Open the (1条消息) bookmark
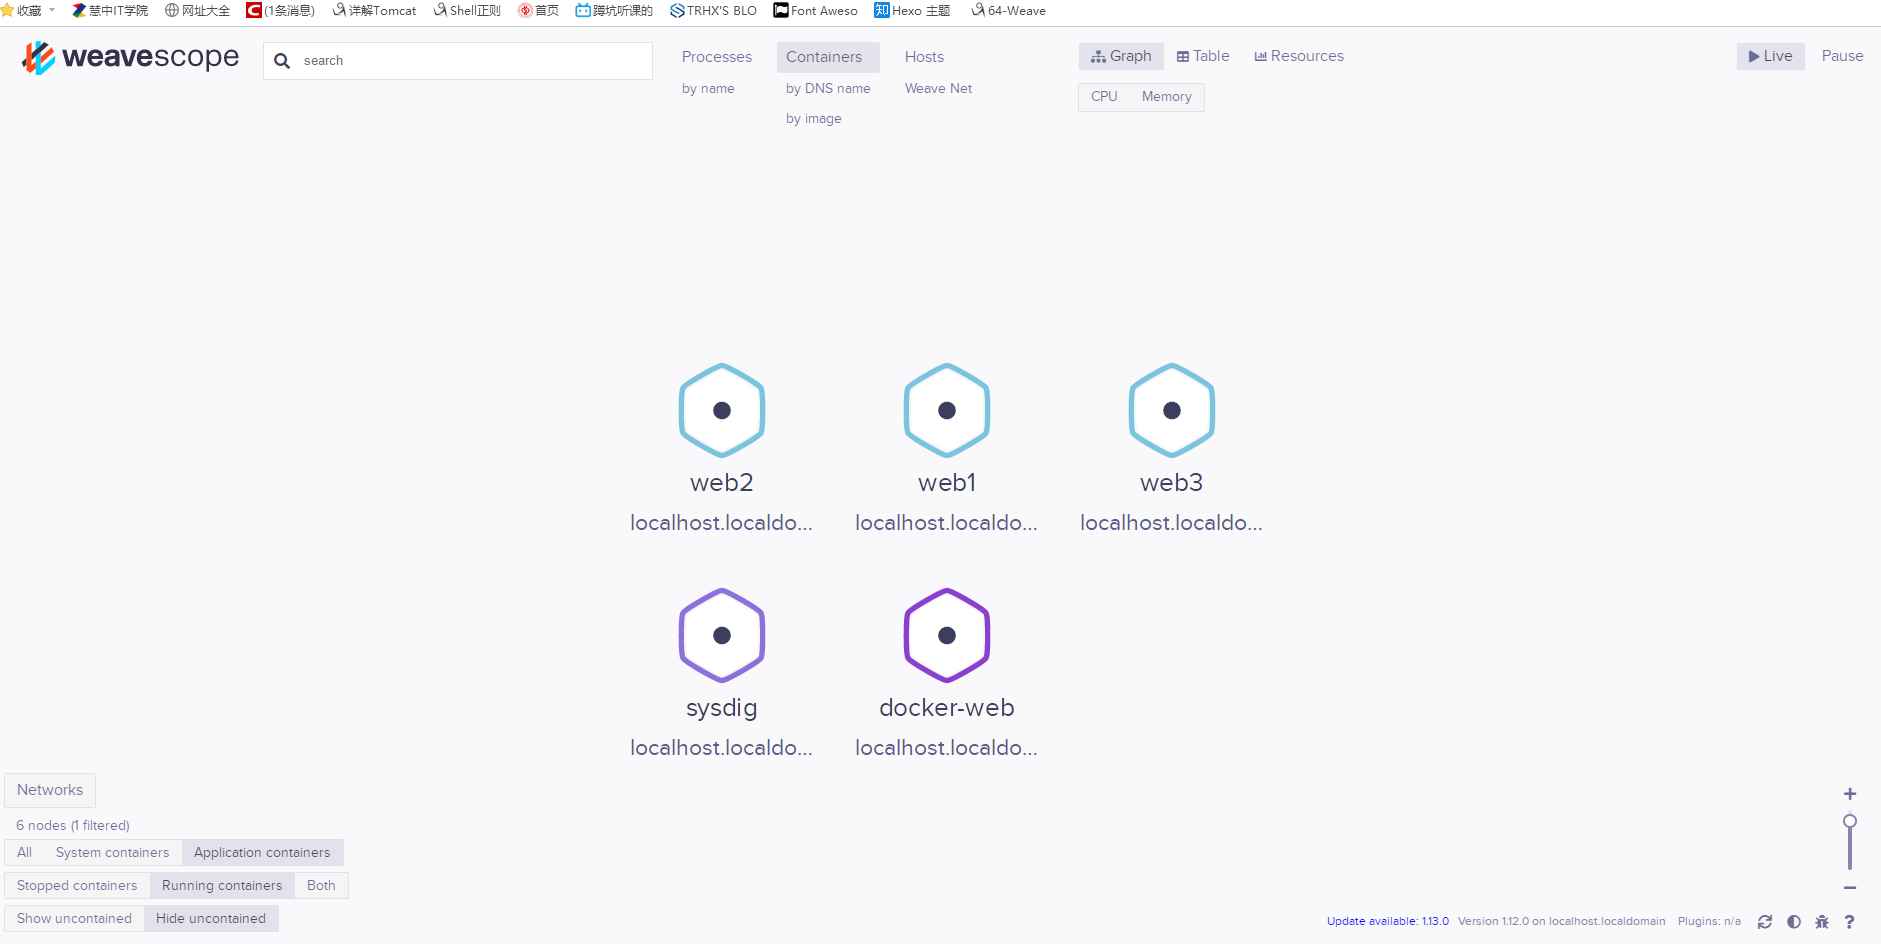Image resolution: width=1881 pixels, height=944 pixels. click(x=281, y=11)
